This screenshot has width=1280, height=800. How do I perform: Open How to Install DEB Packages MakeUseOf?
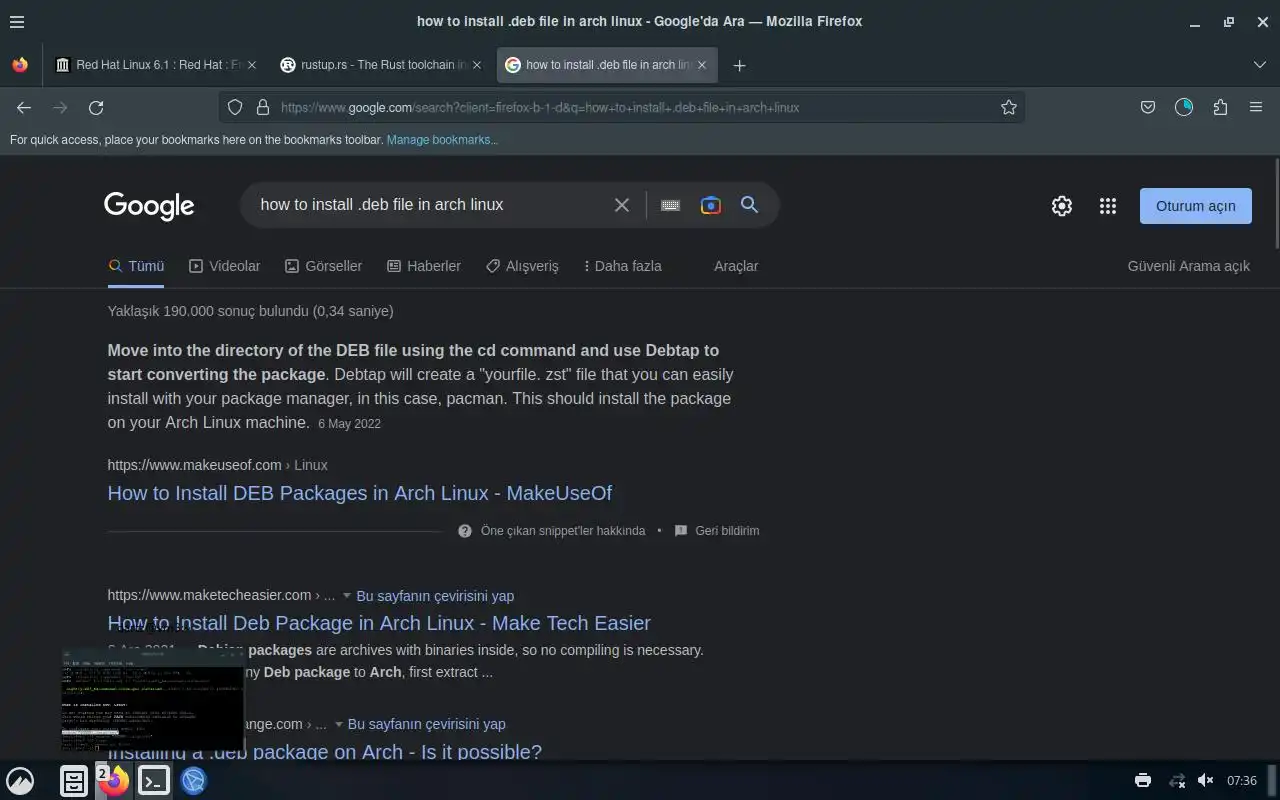point(360,493)
